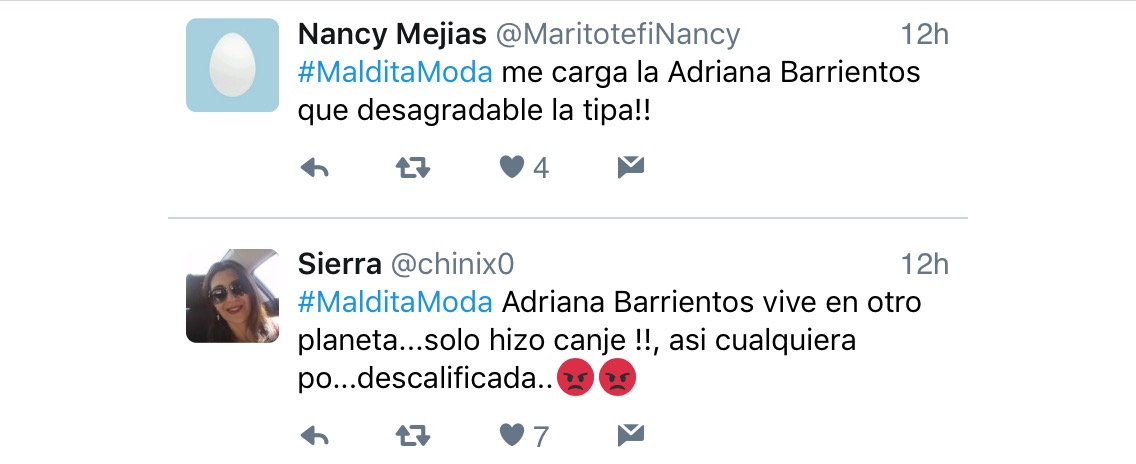
Task: Visit the @chinix0 handle
Action: pyautogui.click(x=451, y=264)
